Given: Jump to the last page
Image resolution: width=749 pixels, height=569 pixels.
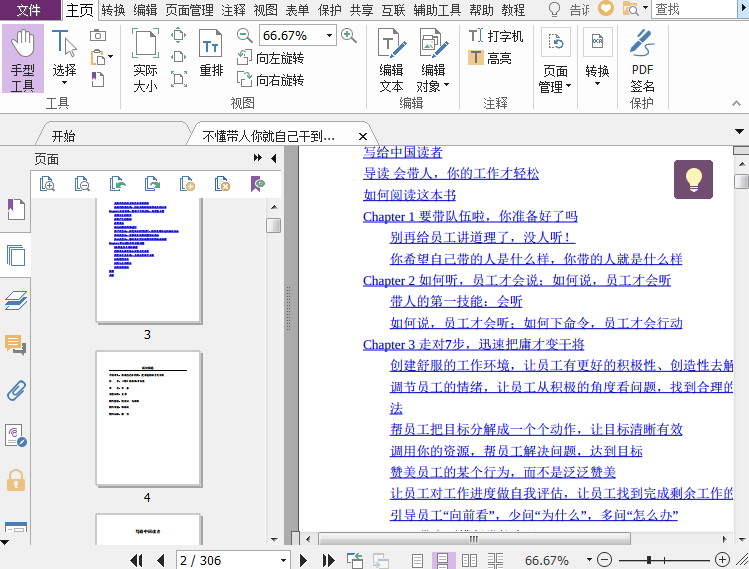Looking at the screenshot, I should pos(328,560).
